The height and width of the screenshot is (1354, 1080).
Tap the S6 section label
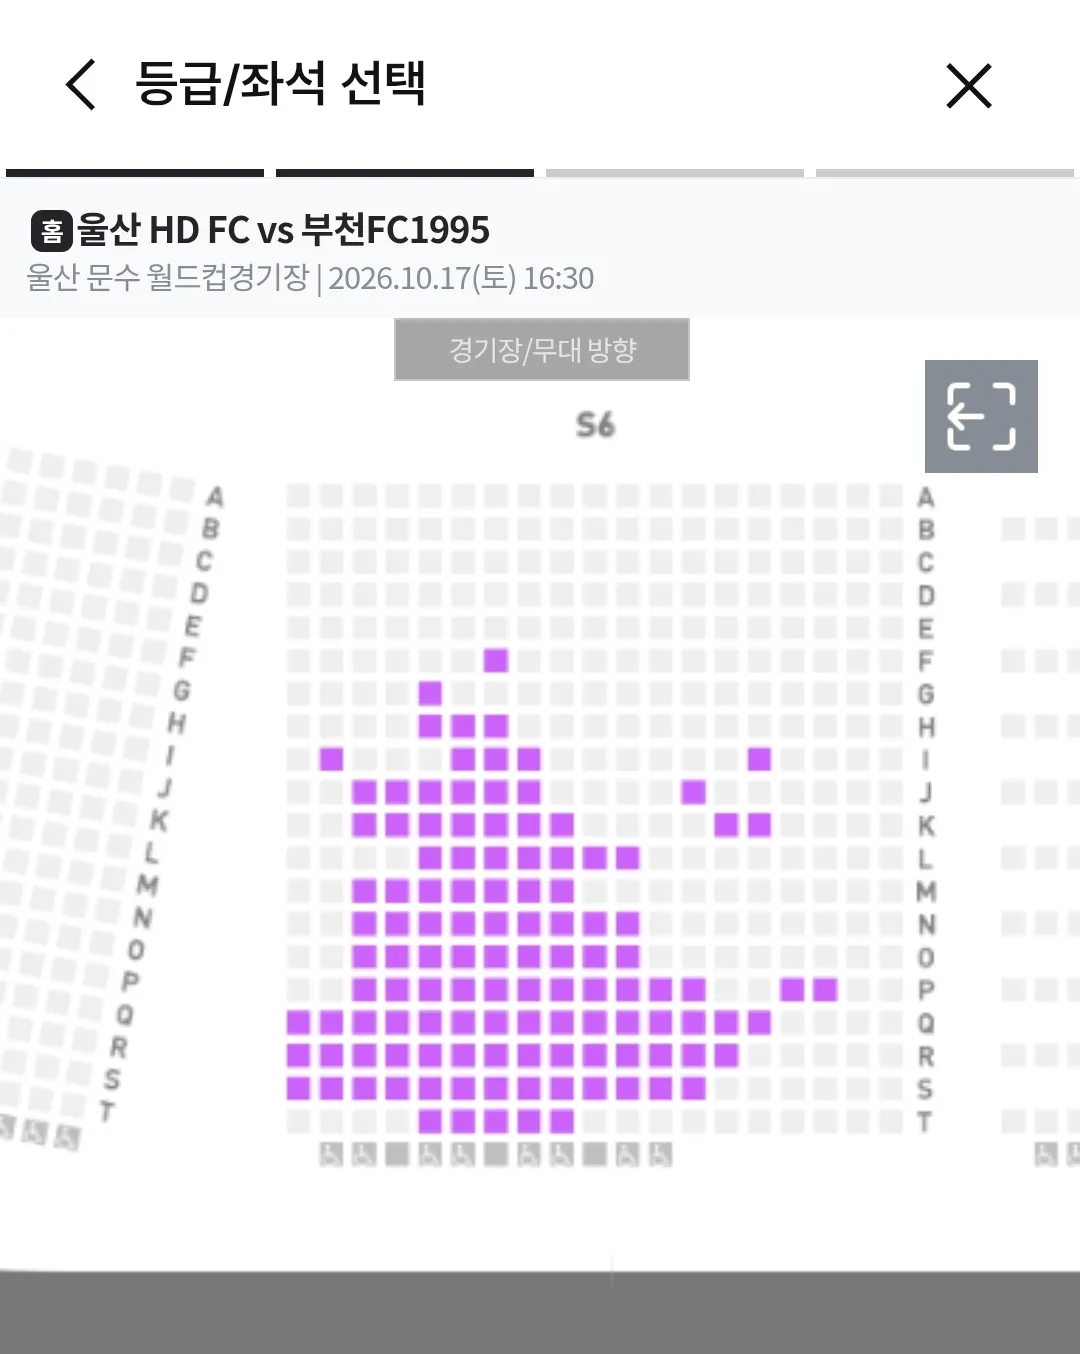click(x=595, y=425)
